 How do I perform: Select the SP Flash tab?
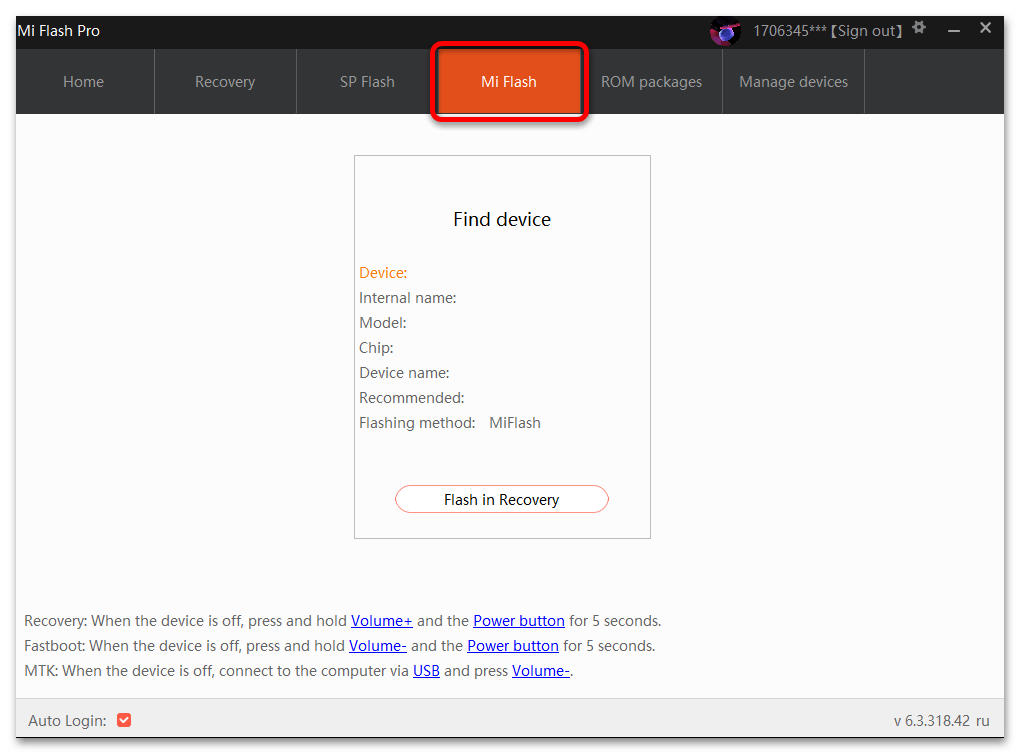(x=367, y=82)
